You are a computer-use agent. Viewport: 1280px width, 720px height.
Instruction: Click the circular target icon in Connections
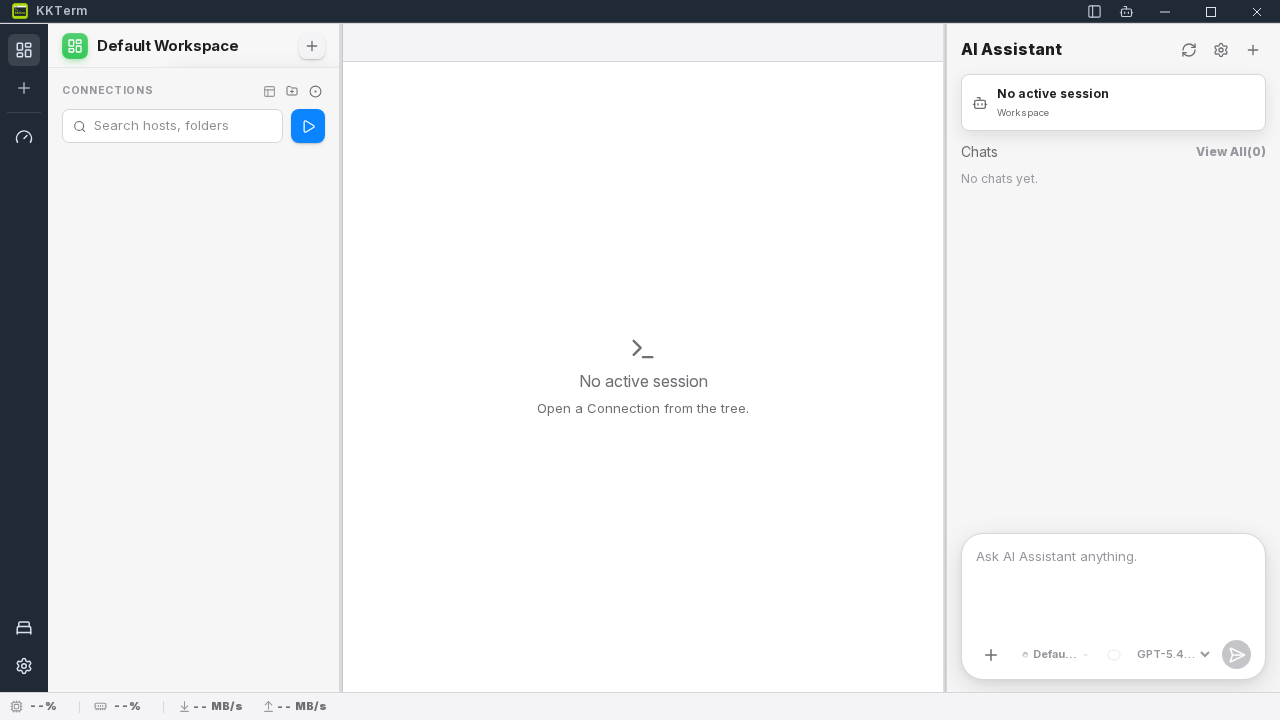click(x=315, y=91)
